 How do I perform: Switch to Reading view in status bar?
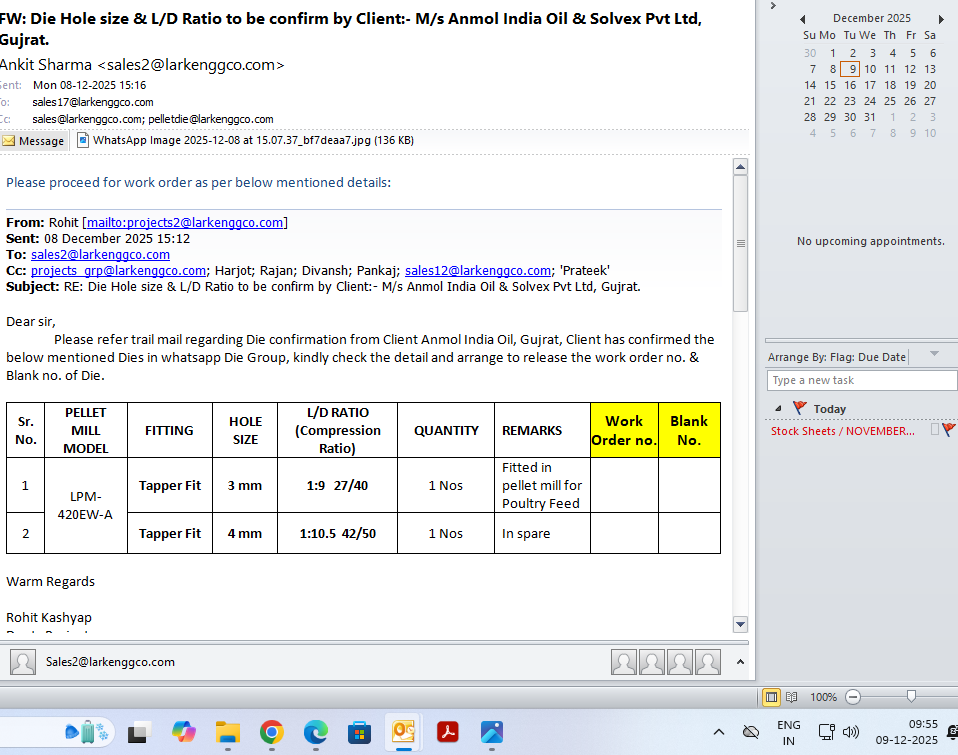click(x=791, y=696)
